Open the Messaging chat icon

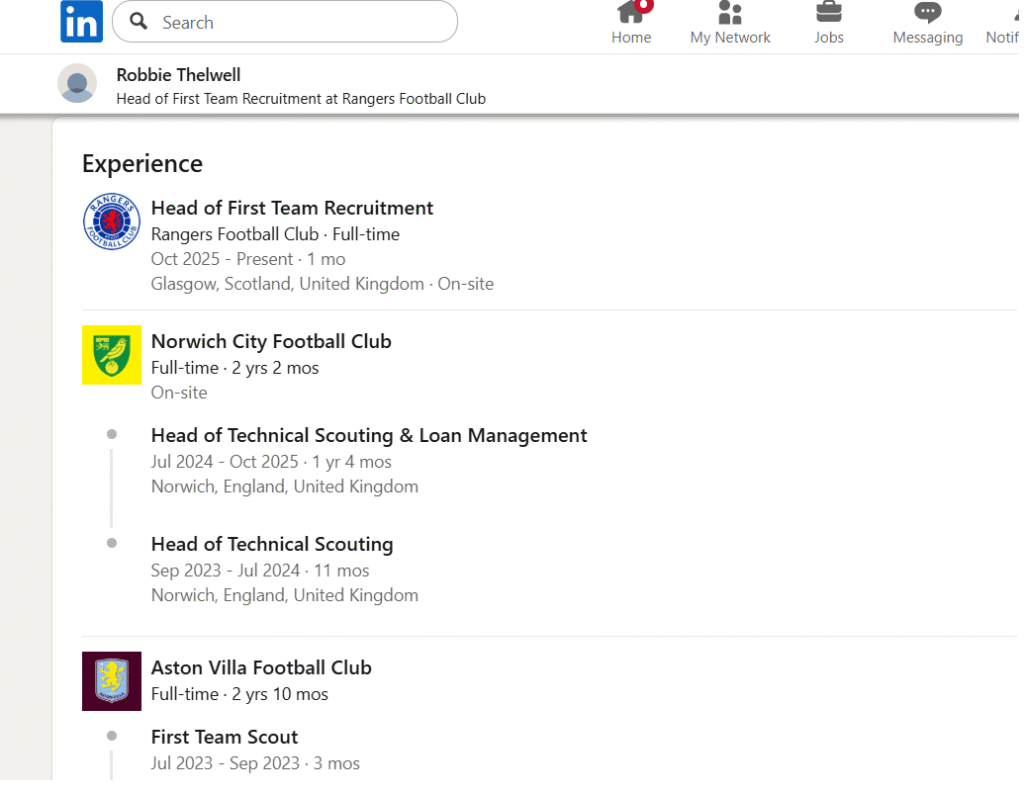click(x=927, y=14)
